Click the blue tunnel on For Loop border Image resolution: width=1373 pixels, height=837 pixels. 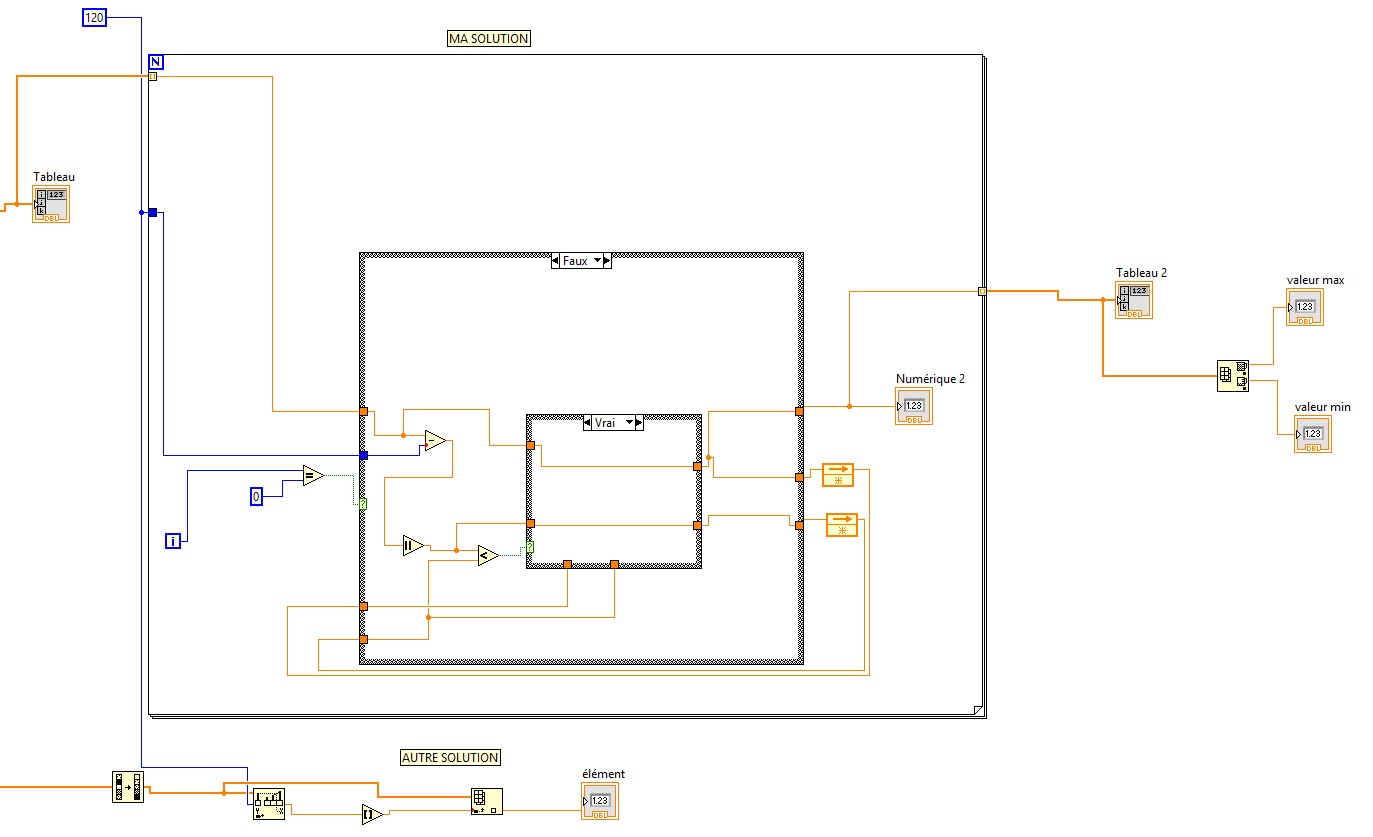pos(152,212)
